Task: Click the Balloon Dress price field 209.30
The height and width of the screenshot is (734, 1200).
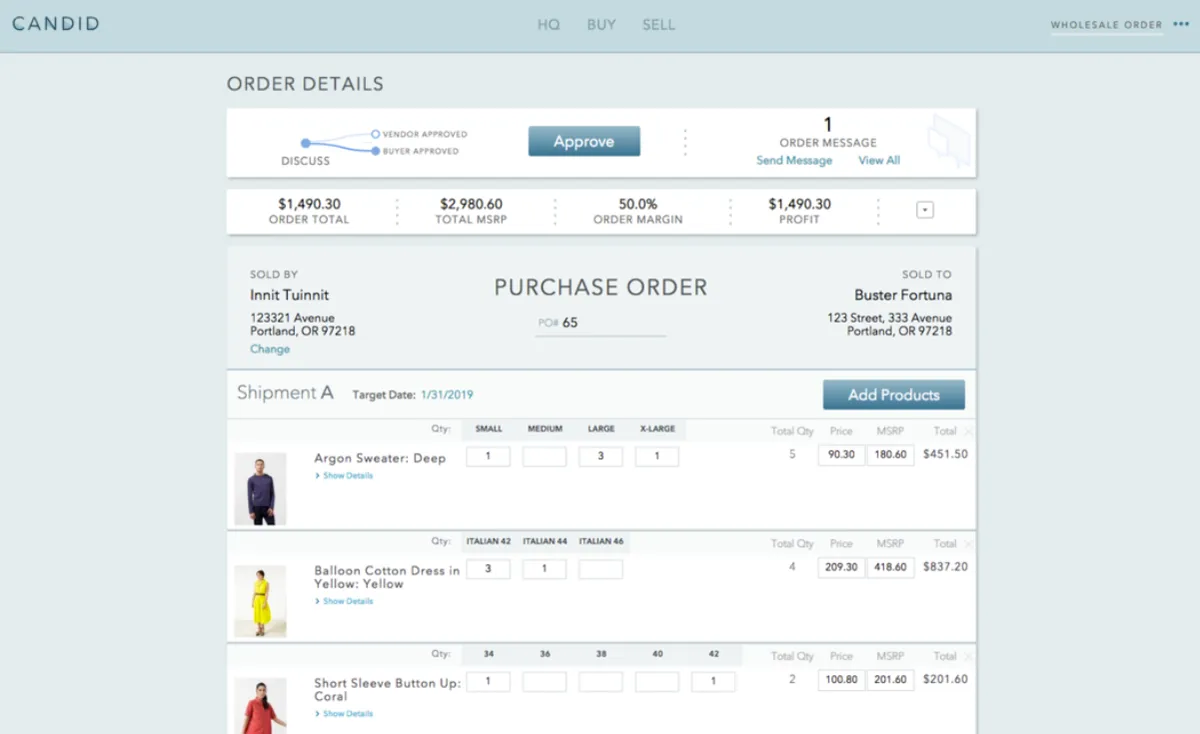Action: (841, 568)
